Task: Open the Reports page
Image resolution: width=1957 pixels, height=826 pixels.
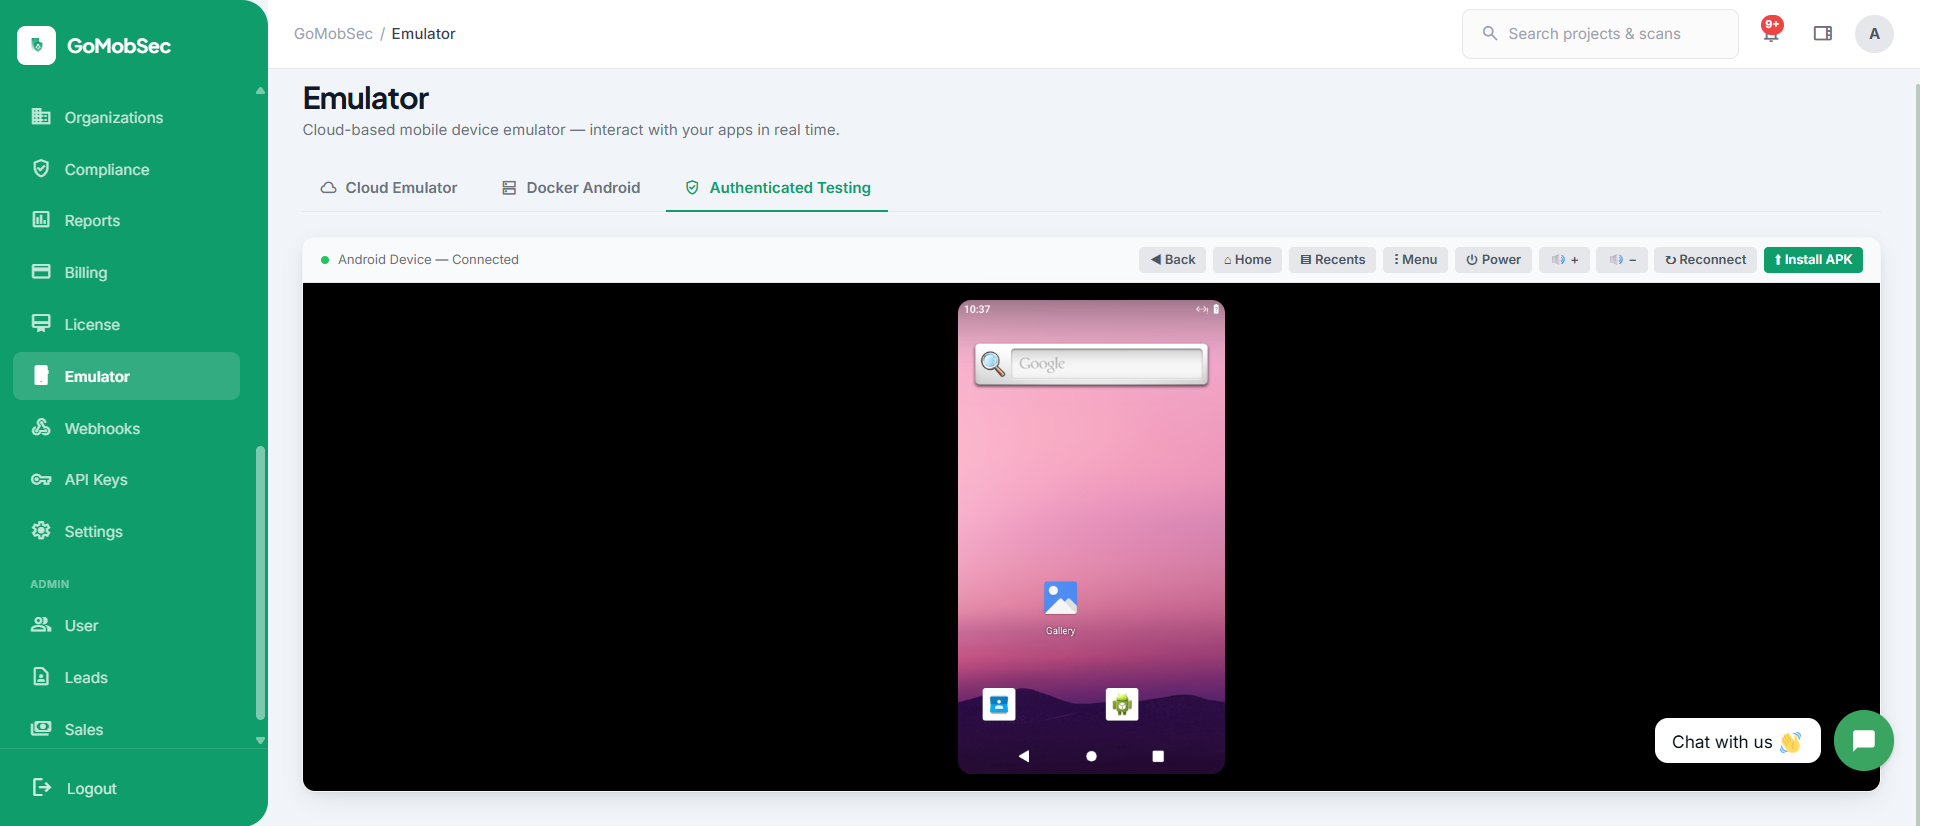Action: [126, 220]
